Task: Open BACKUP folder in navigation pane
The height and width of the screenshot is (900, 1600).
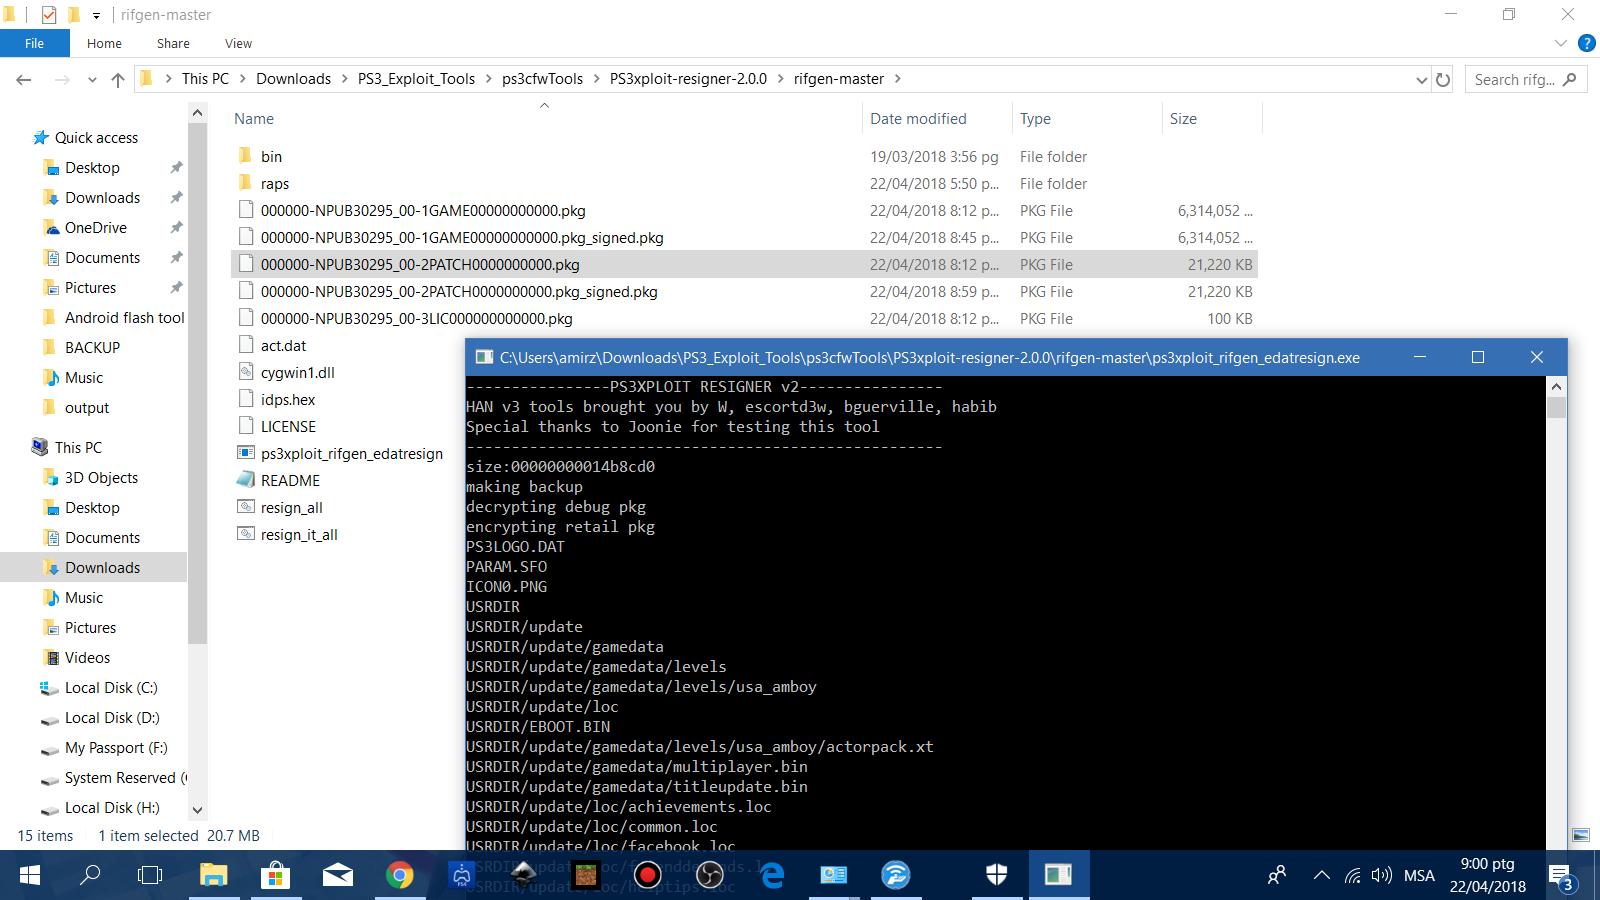Action: pos(92,348)
